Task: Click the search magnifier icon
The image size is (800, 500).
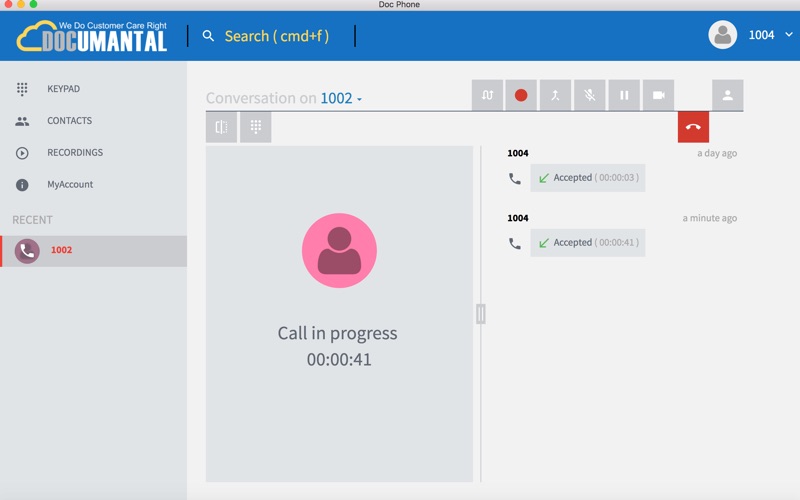Action: click(x=208, y=36)
